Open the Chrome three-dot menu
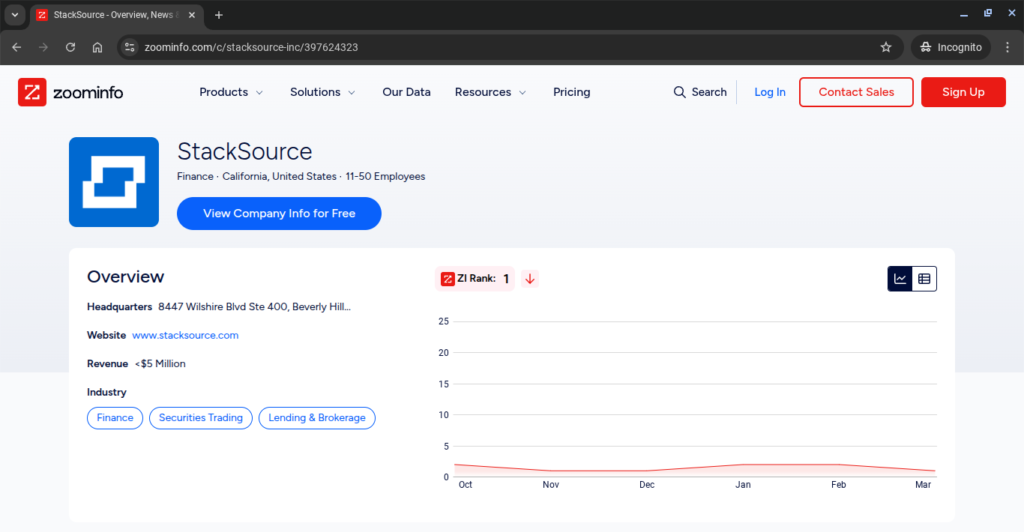Viewport: 1024px width, 532px height. point(1007,47)
